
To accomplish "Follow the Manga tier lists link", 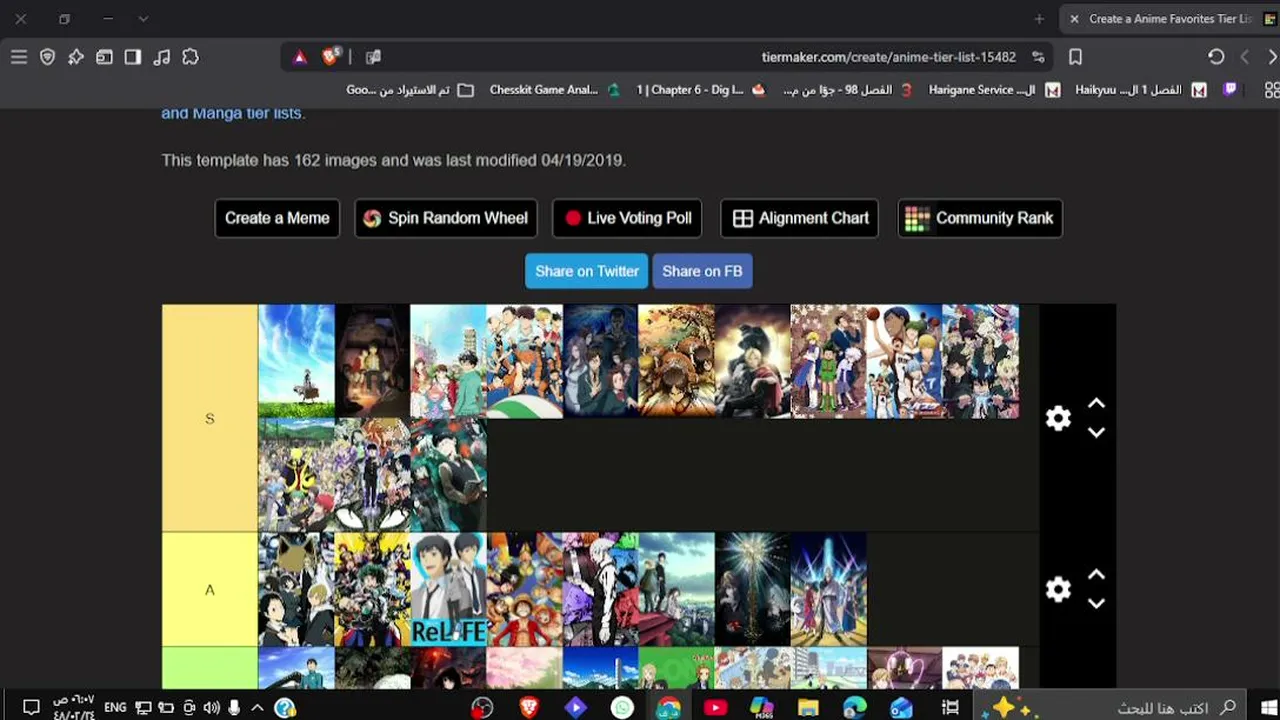I will 233,113.
